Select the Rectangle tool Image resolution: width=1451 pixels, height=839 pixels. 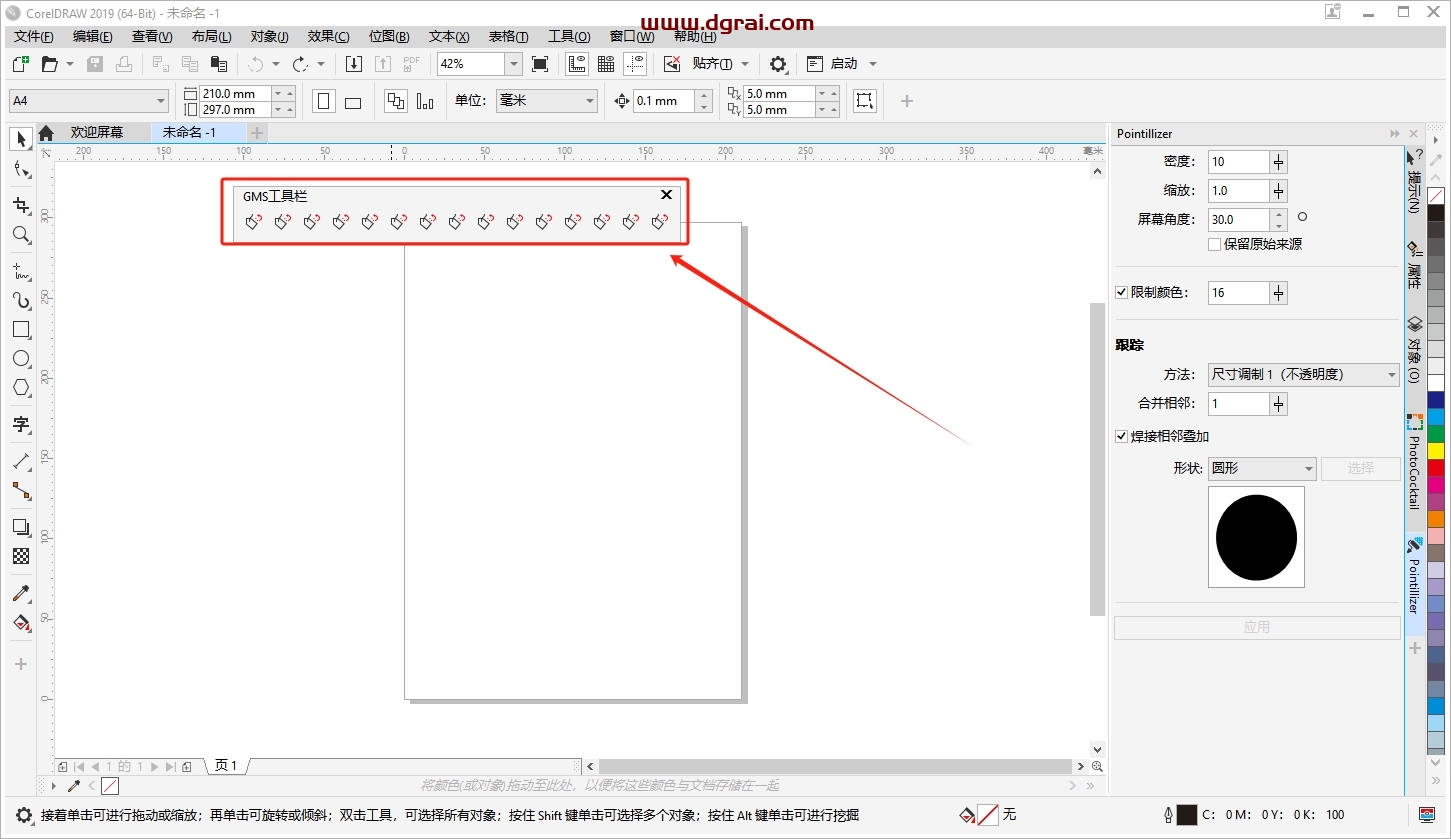[21, 329]
